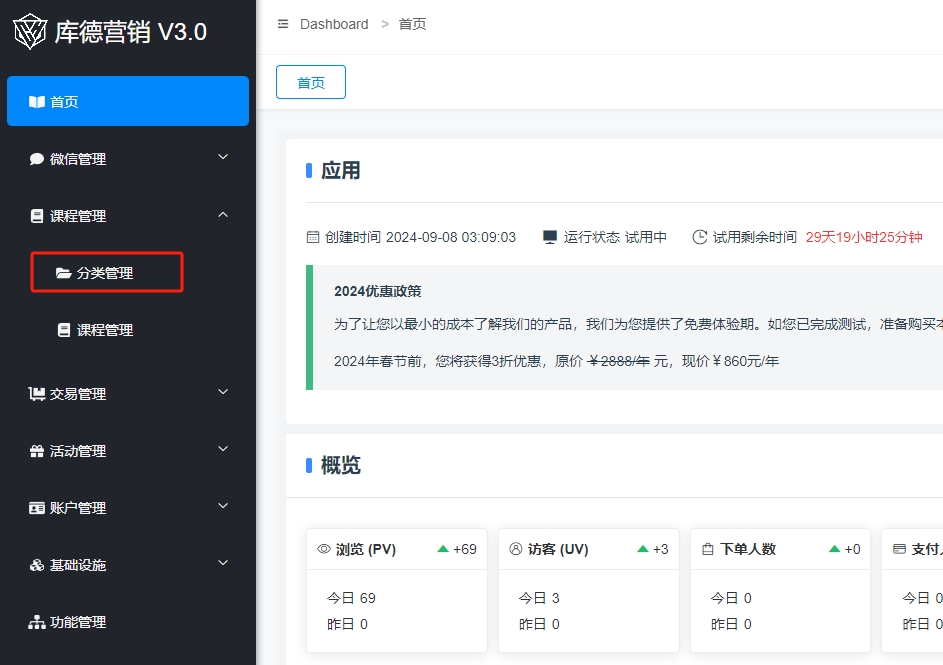The image size is (943, 665).
Task: Select the 首页 item in sidebar
Action: 128,101
